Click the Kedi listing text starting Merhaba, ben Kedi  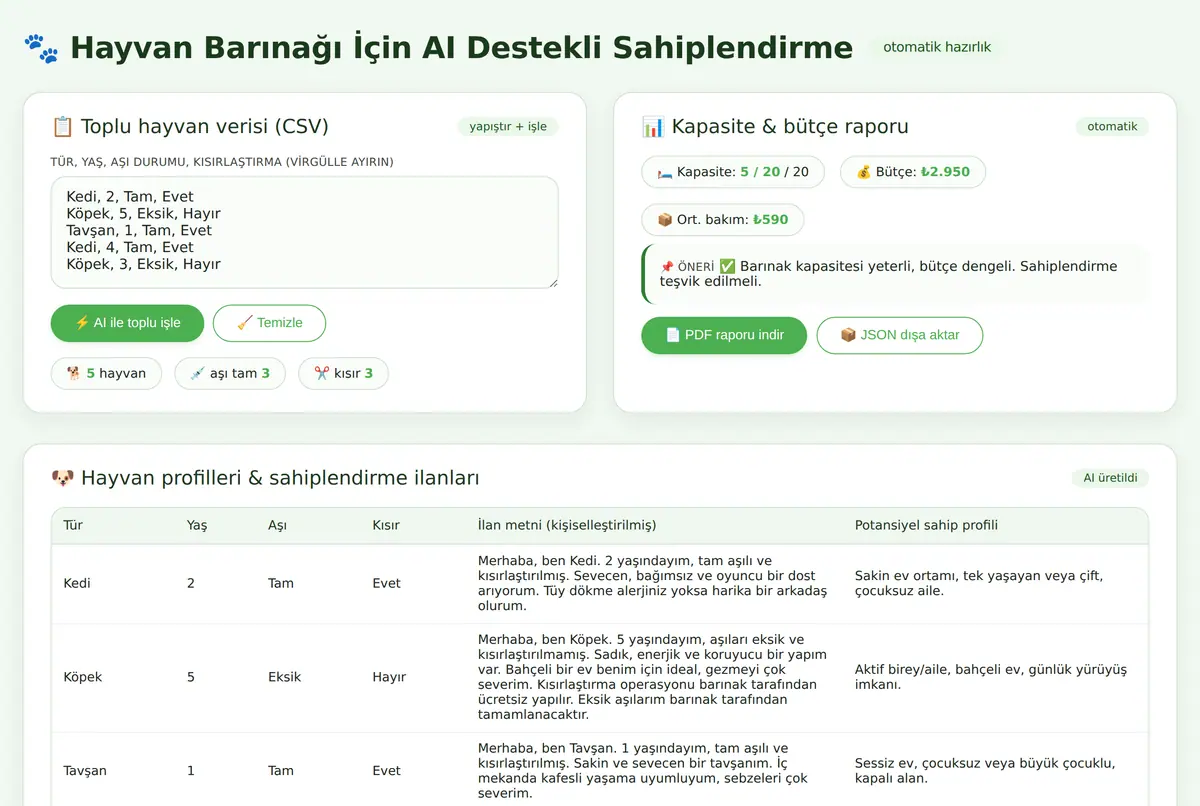(652, 583)
